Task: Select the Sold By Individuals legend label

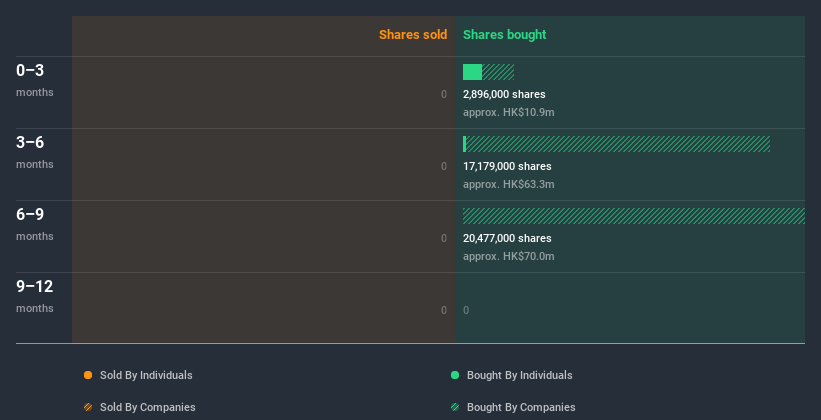Action: pos(146,375)
